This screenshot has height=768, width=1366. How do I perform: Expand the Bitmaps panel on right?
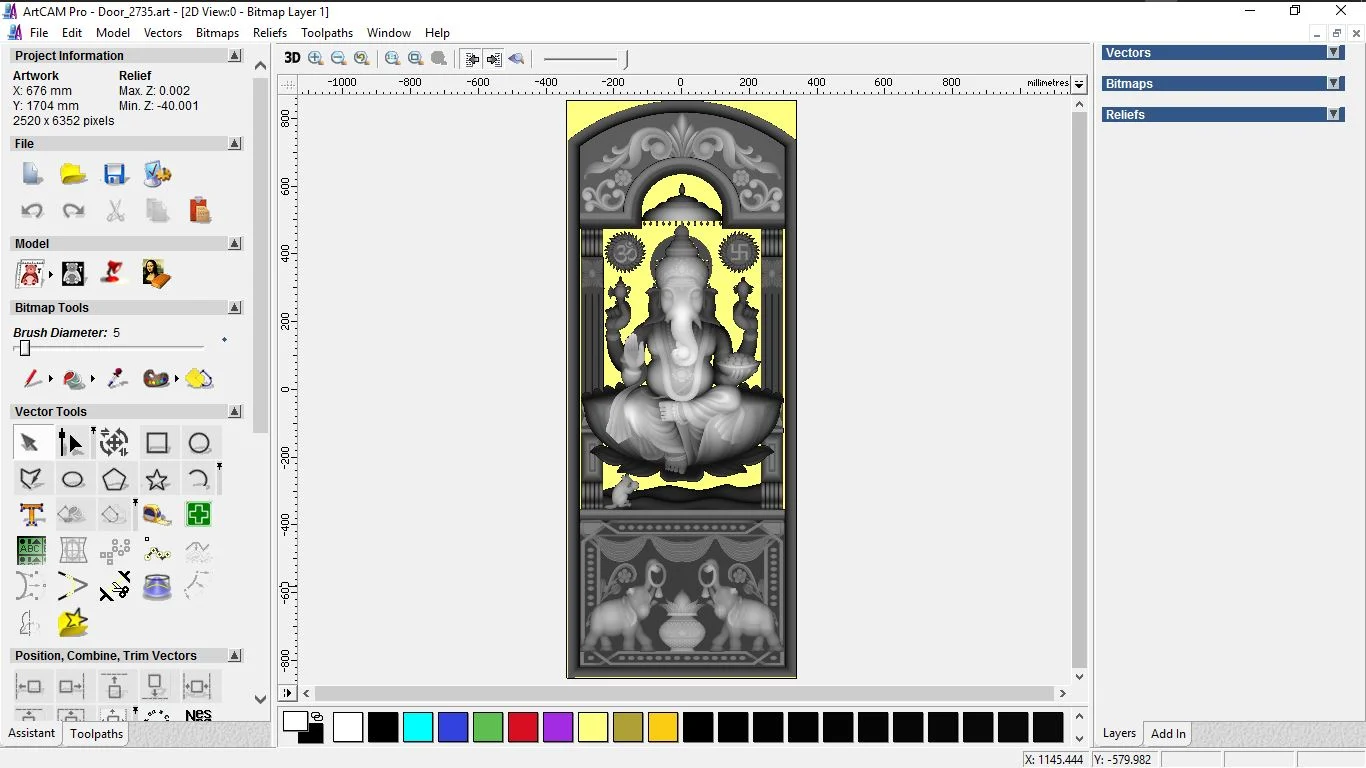pos(1333,84)
